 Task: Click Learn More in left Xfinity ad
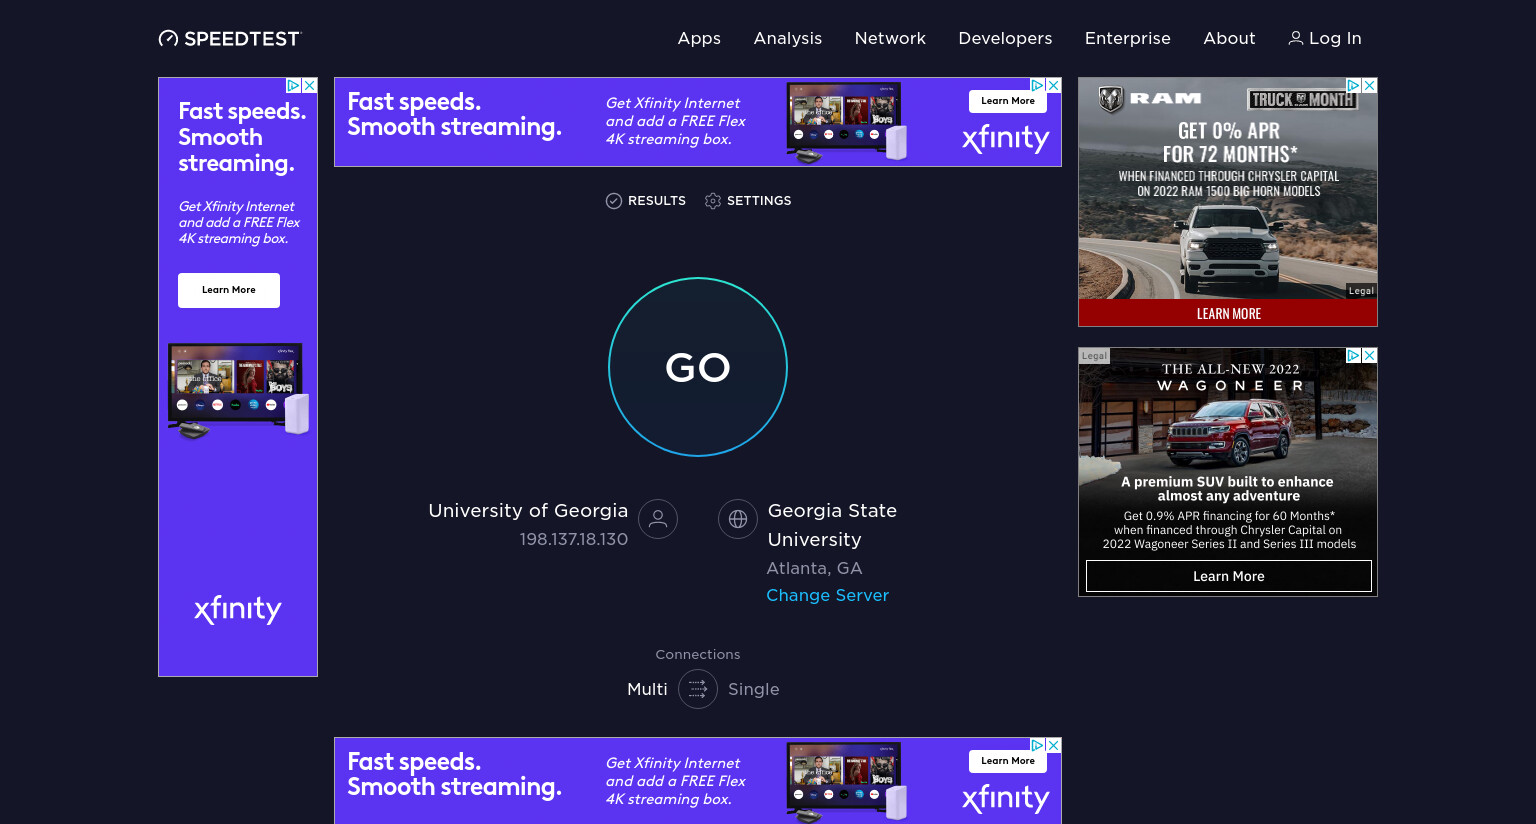229,290
